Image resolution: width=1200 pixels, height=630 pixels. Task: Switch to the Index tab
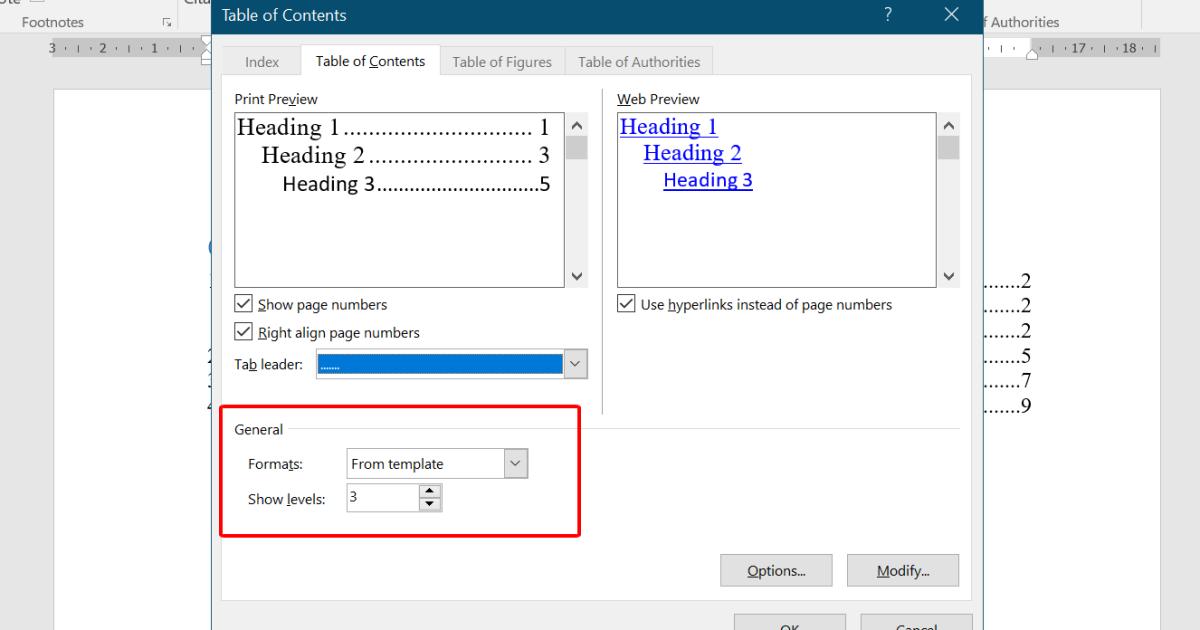click(x=262, y=62)
